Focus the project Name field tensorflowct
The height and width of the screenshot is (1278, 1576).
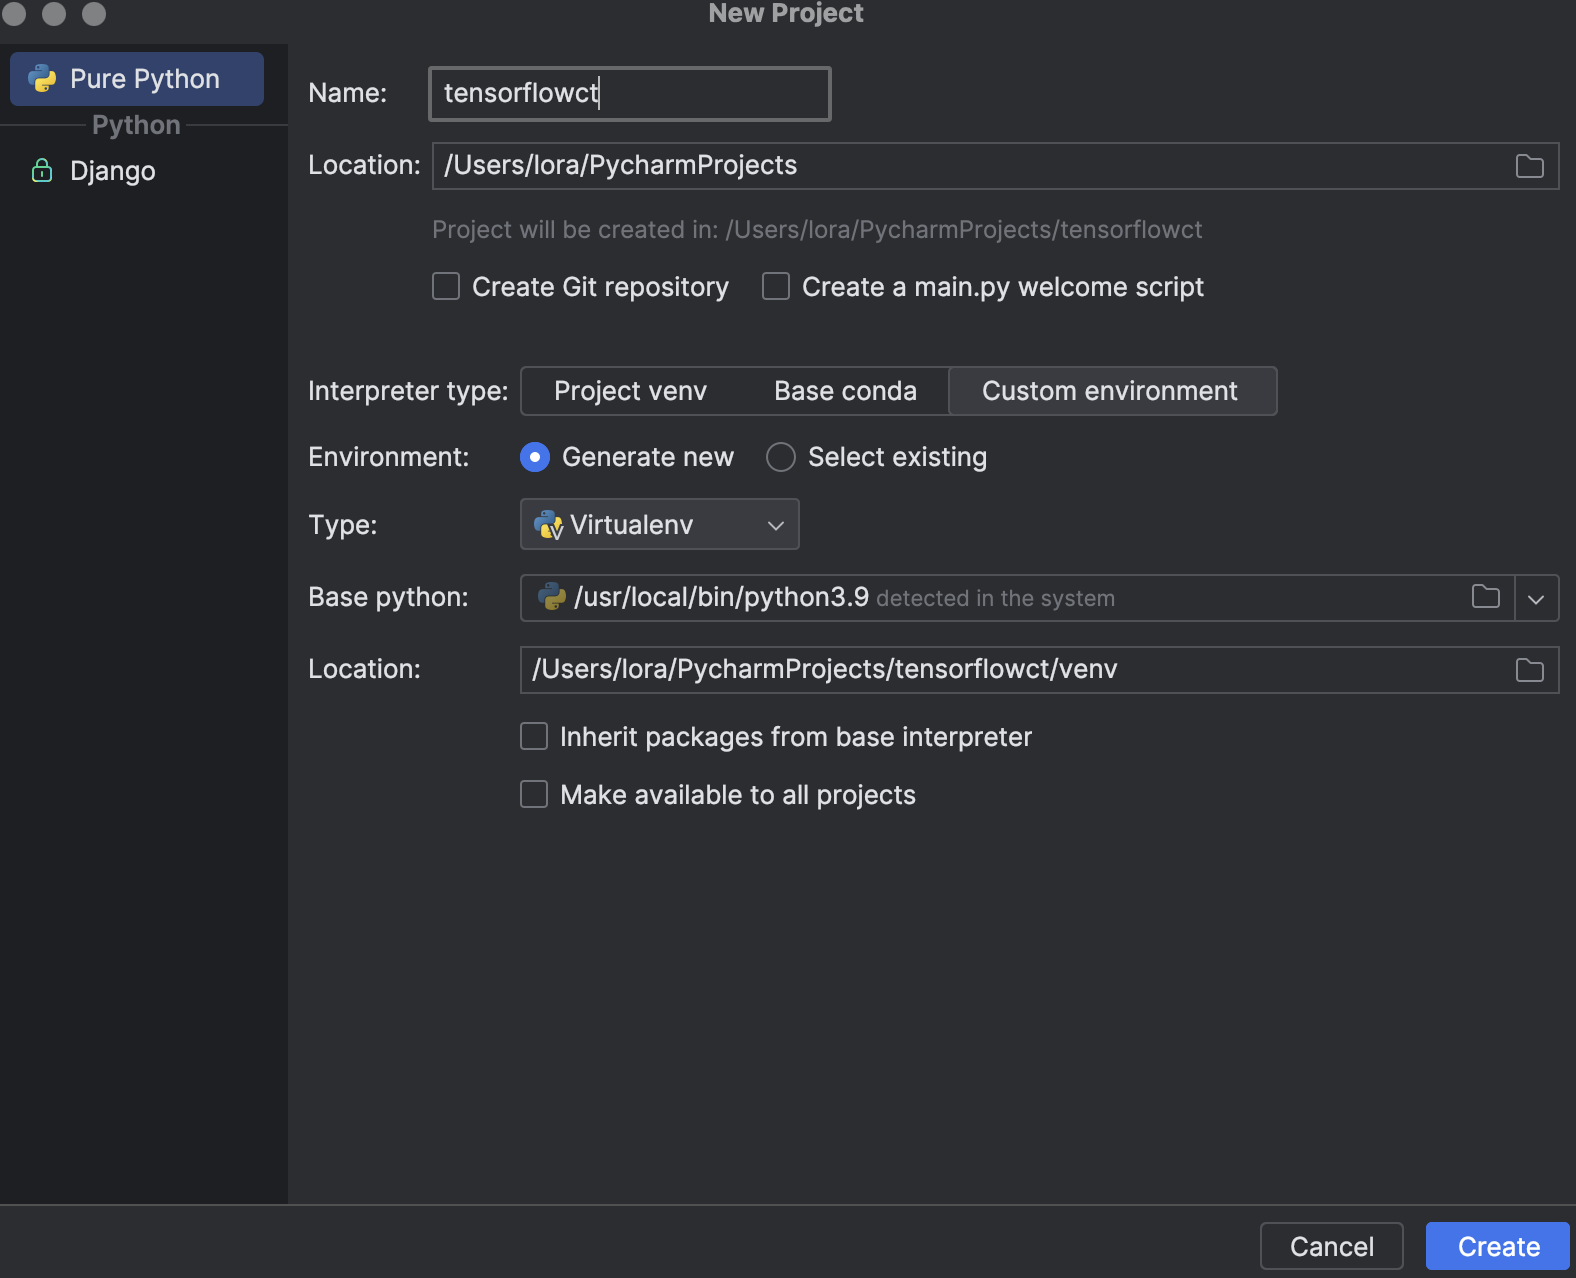click(x=630, y=94)
